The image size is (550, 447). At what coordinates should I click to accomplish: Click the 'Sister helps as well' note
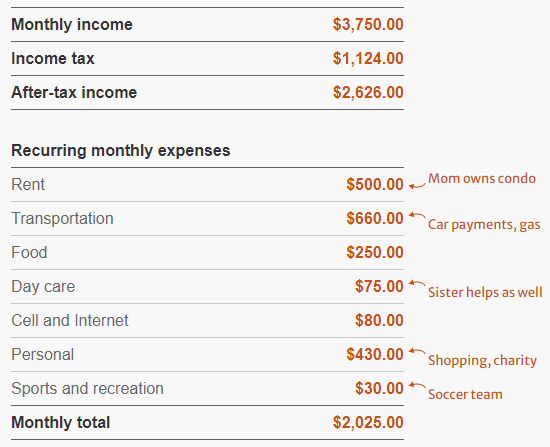tap(485, 292)
